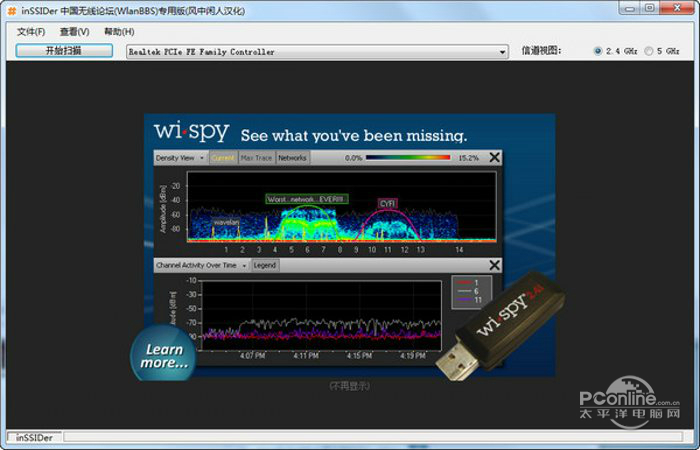This screenshot has height=450, width=700.
Task: Click the density color gradient bar
Action: [410, 158]
